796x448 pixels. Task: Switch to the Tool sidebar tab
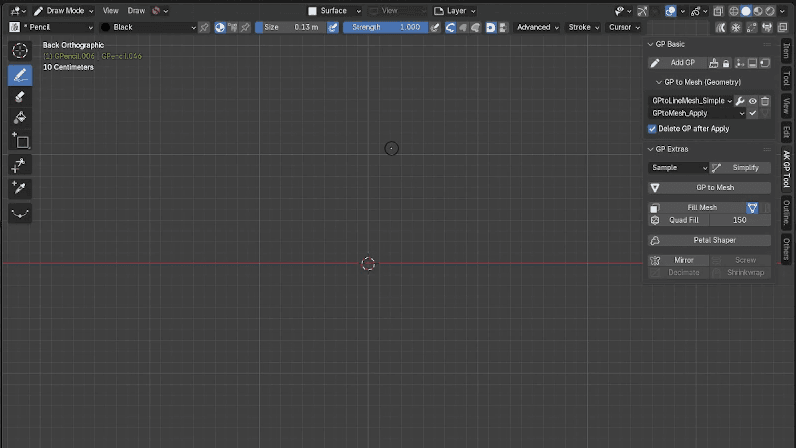coord(786,79)
